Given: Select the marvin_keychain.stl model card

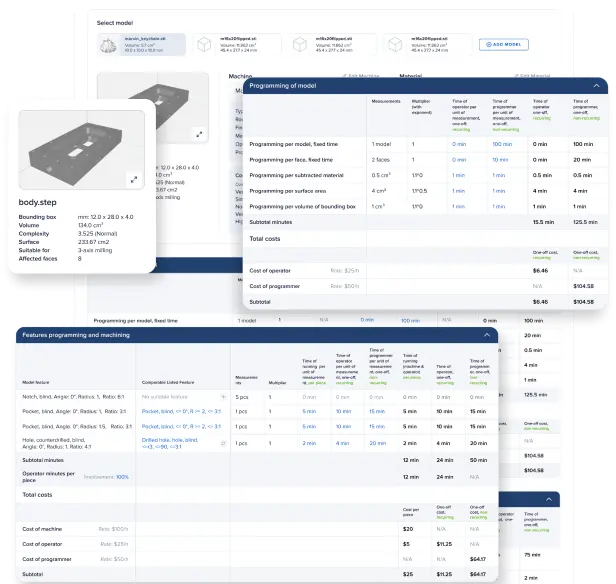Looking at the screenshot, I should [x=140, y=45].
